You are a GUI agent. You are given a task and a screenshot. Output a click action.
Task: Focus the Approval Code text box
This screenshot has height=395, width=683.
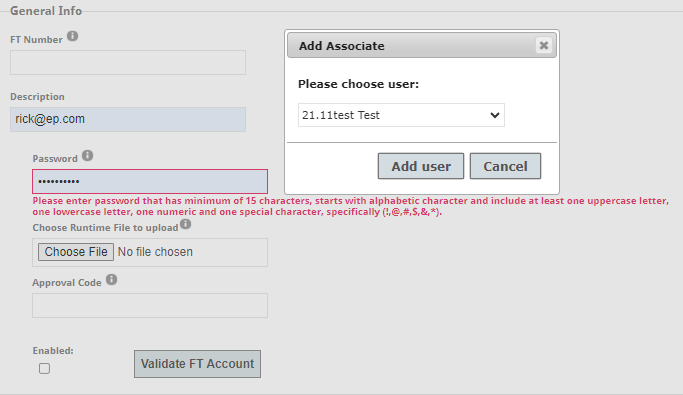click(x=150, y=305)
